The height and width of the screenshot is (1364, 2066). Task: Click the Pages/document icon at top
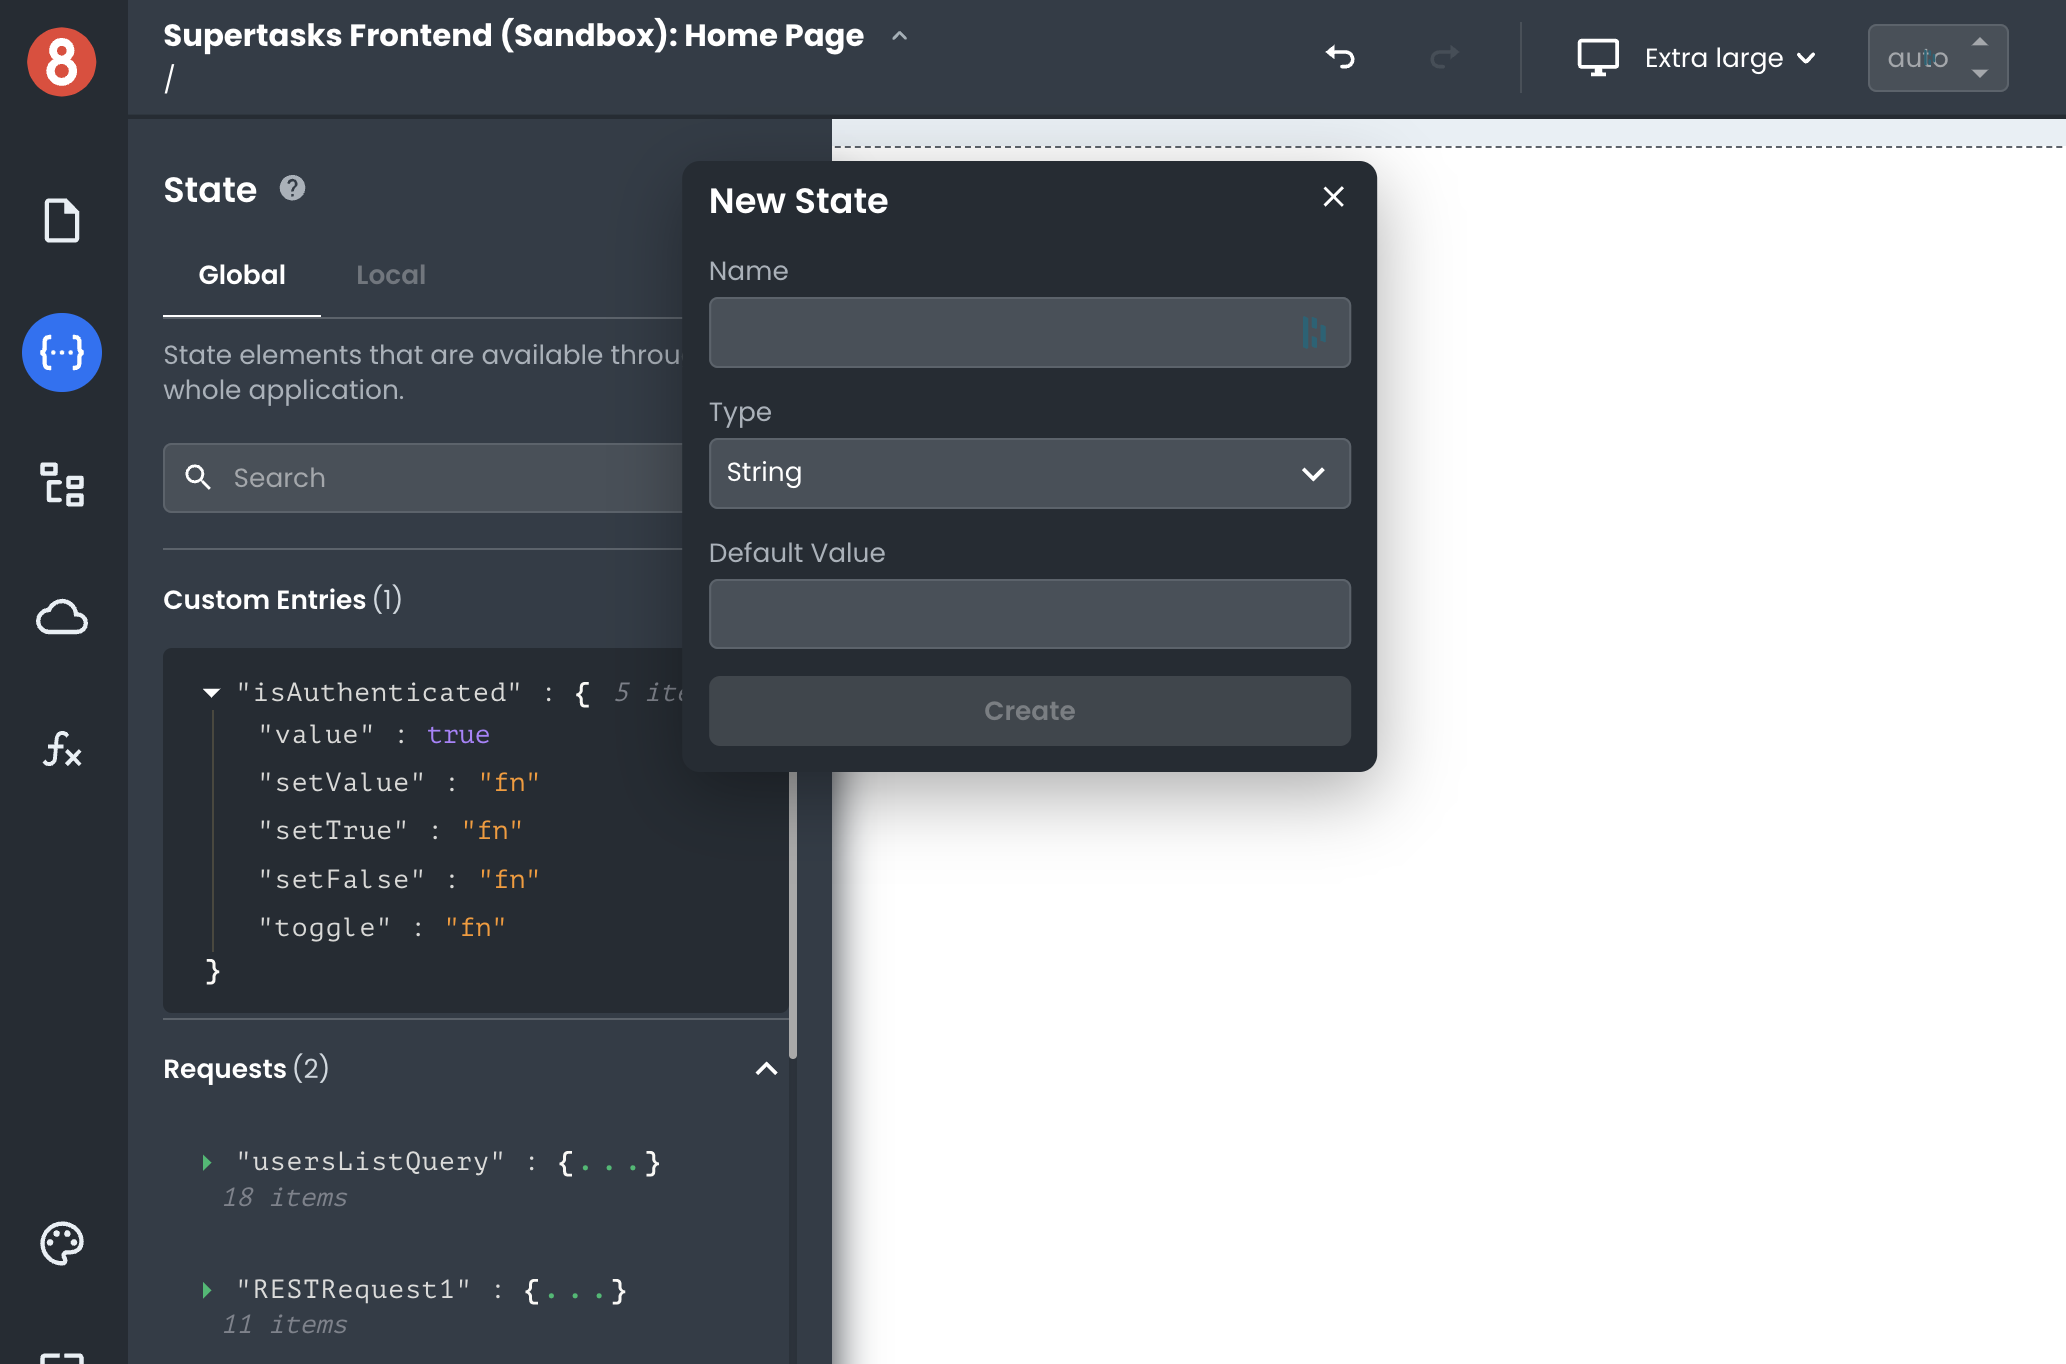click(x=61, y=221)
